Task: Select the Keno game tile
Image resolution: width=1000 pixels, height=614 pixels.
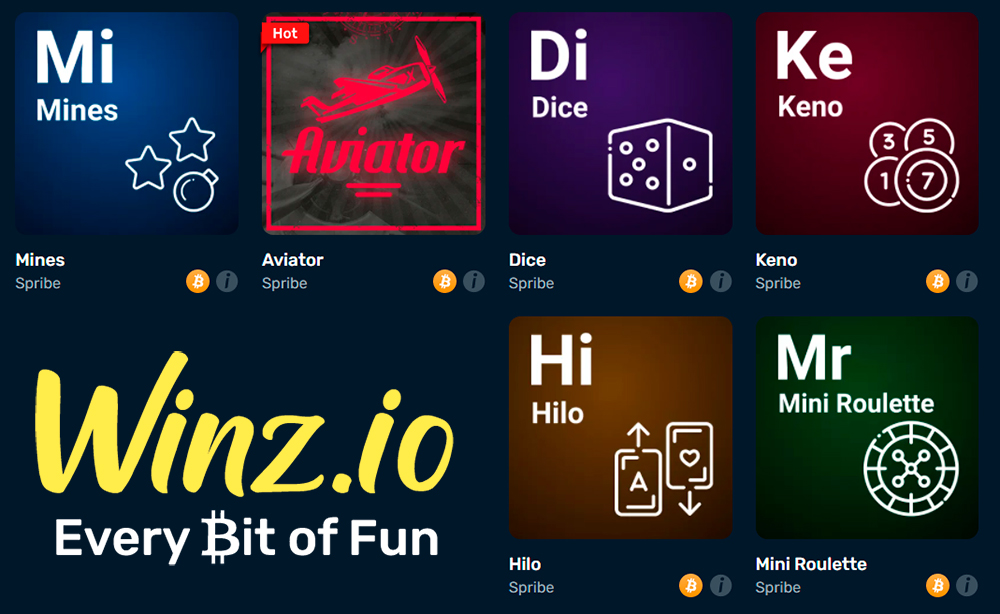Action: pyautogui.click(x=867, y=123)
